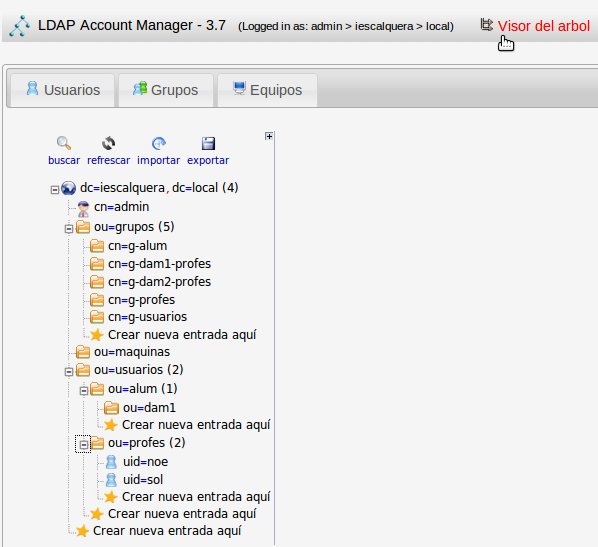The width and height of the screenshot is (598, 547).
Task: Select the ou=dam1 entry
Action: point(150,408)
